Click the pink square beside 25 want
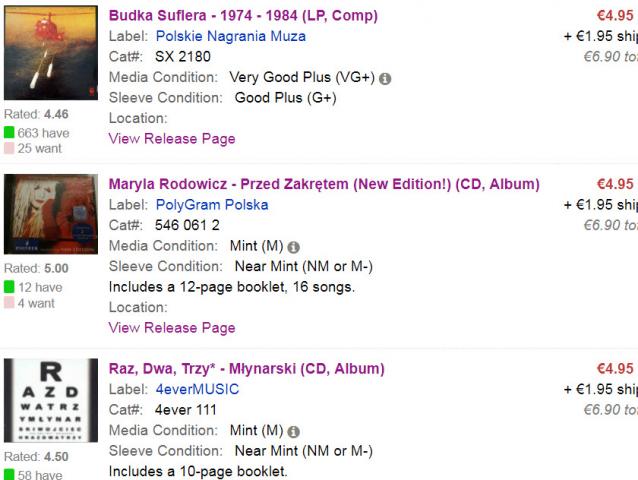 [x=9, y=149]
